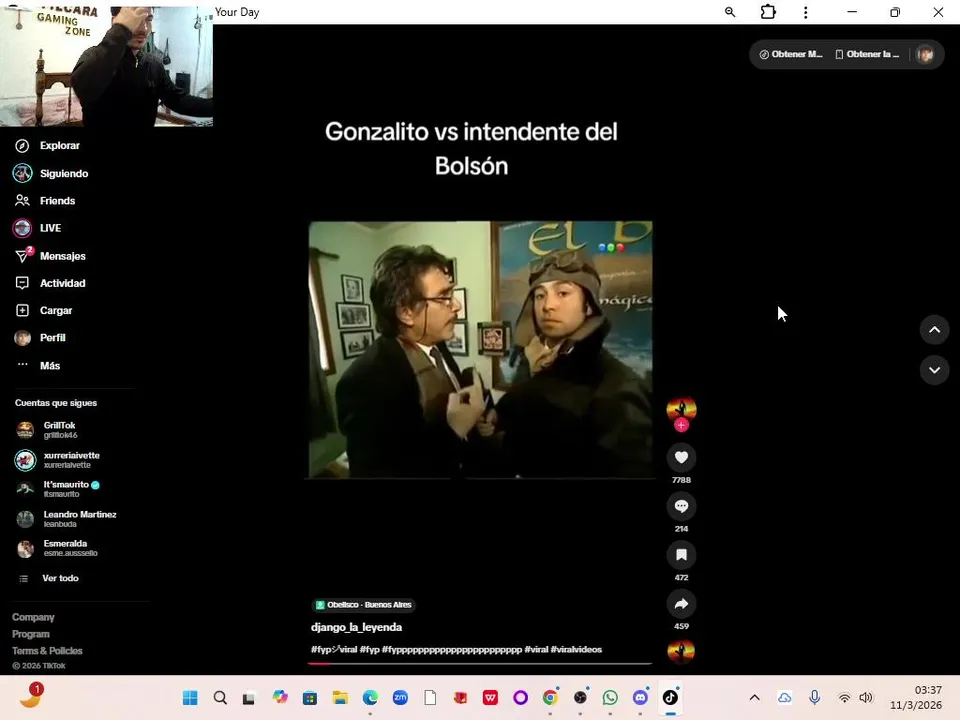Click the Obtener M... button
This screenshot has height=720, width=960.
pyautogui.click(x=790, y=54)
